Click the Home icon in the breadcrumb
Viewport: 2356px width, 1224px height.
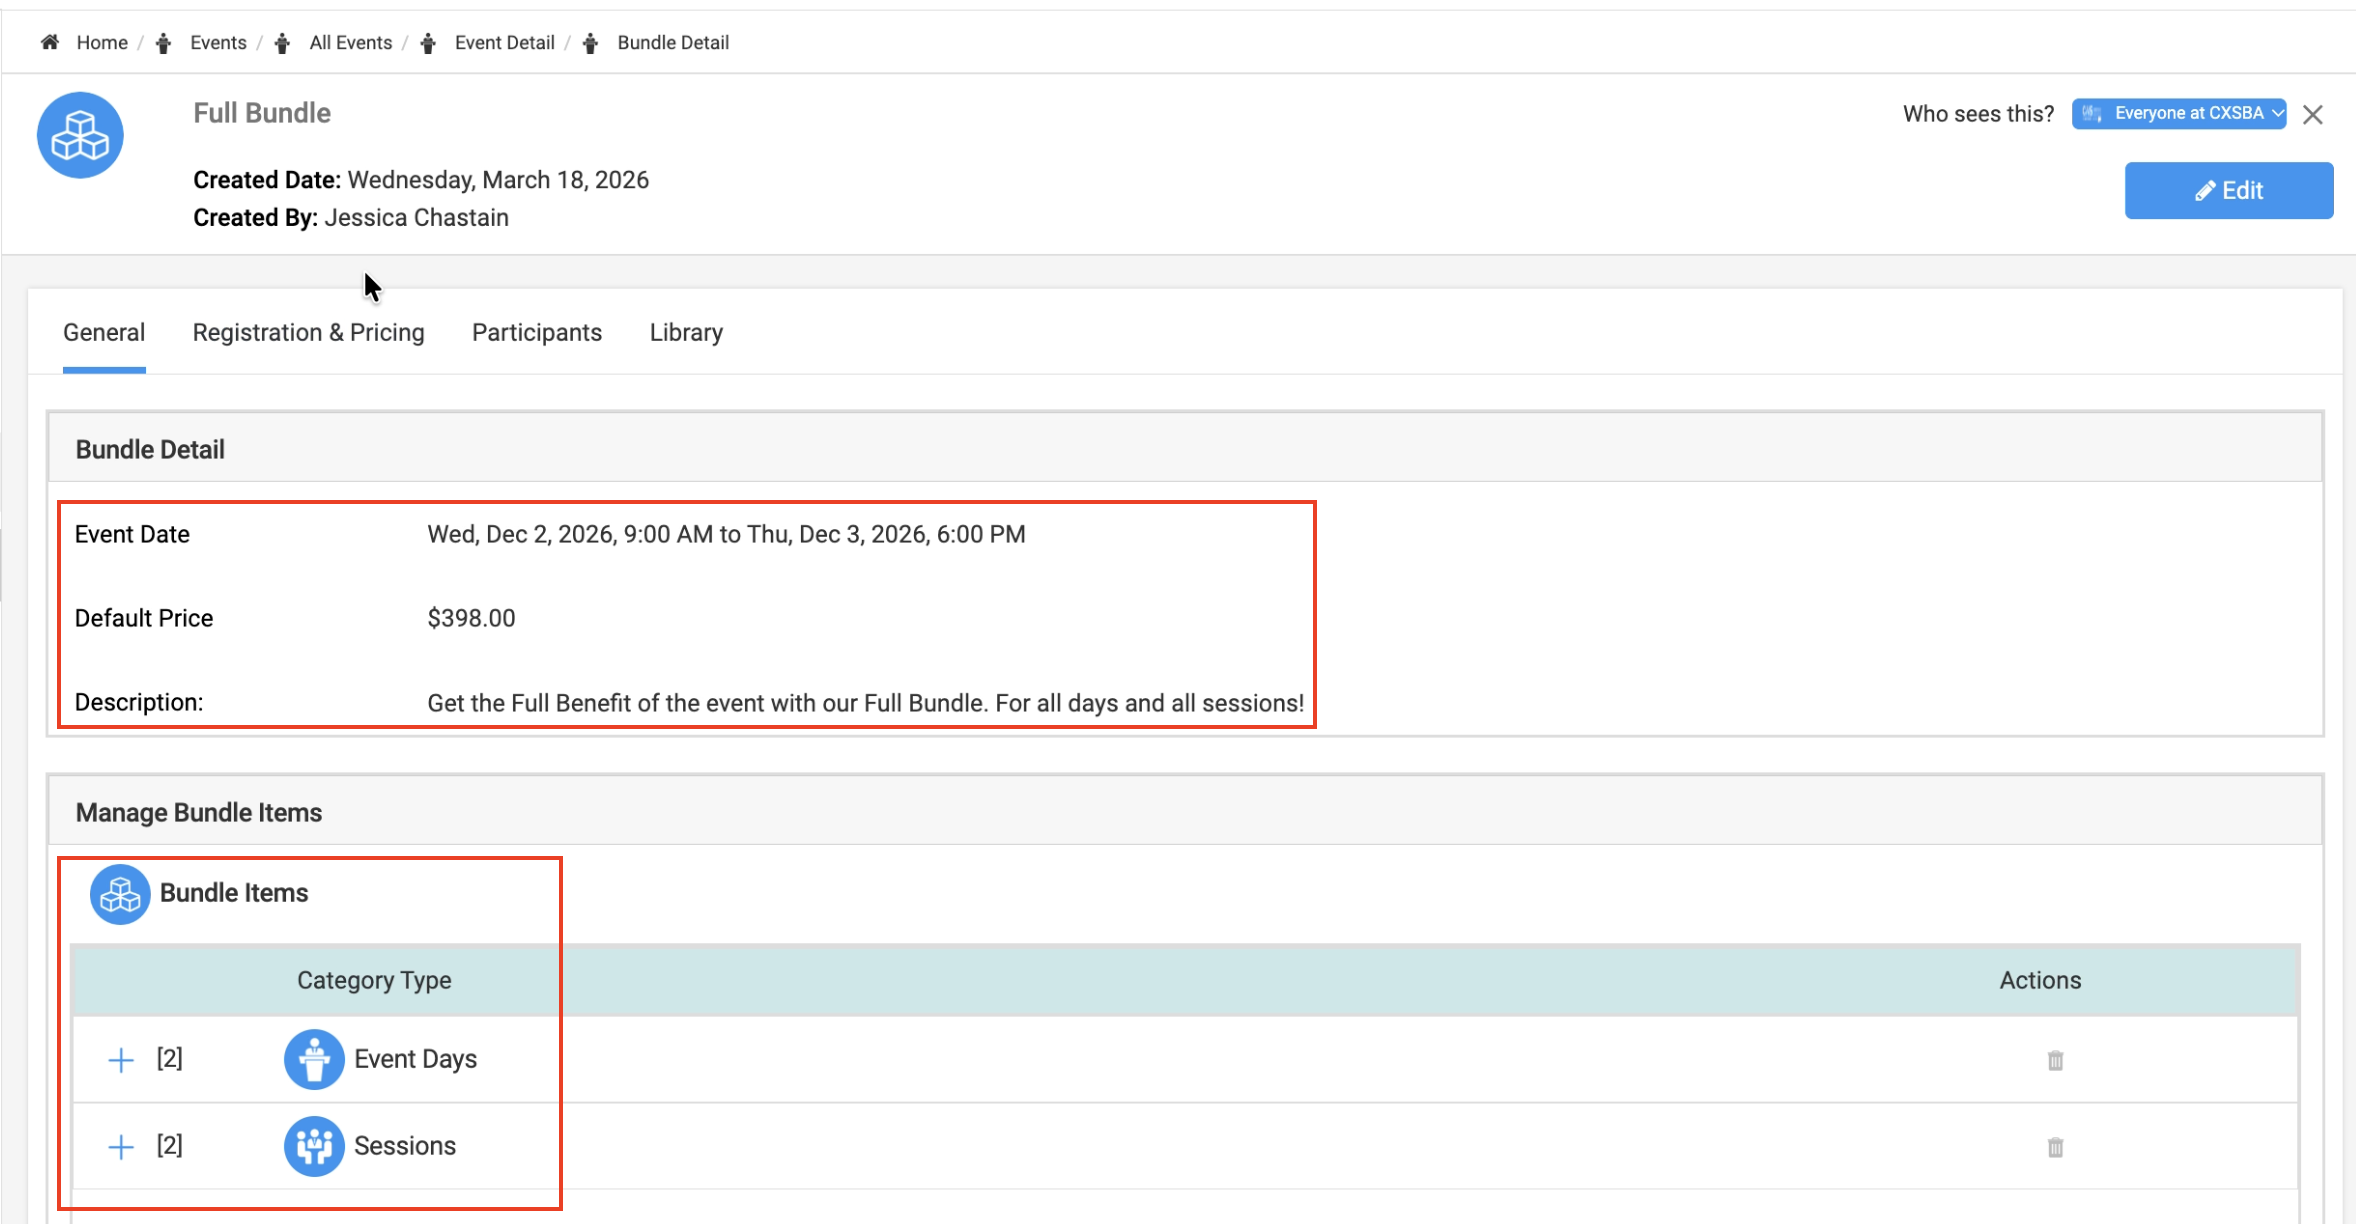(50, 42)
